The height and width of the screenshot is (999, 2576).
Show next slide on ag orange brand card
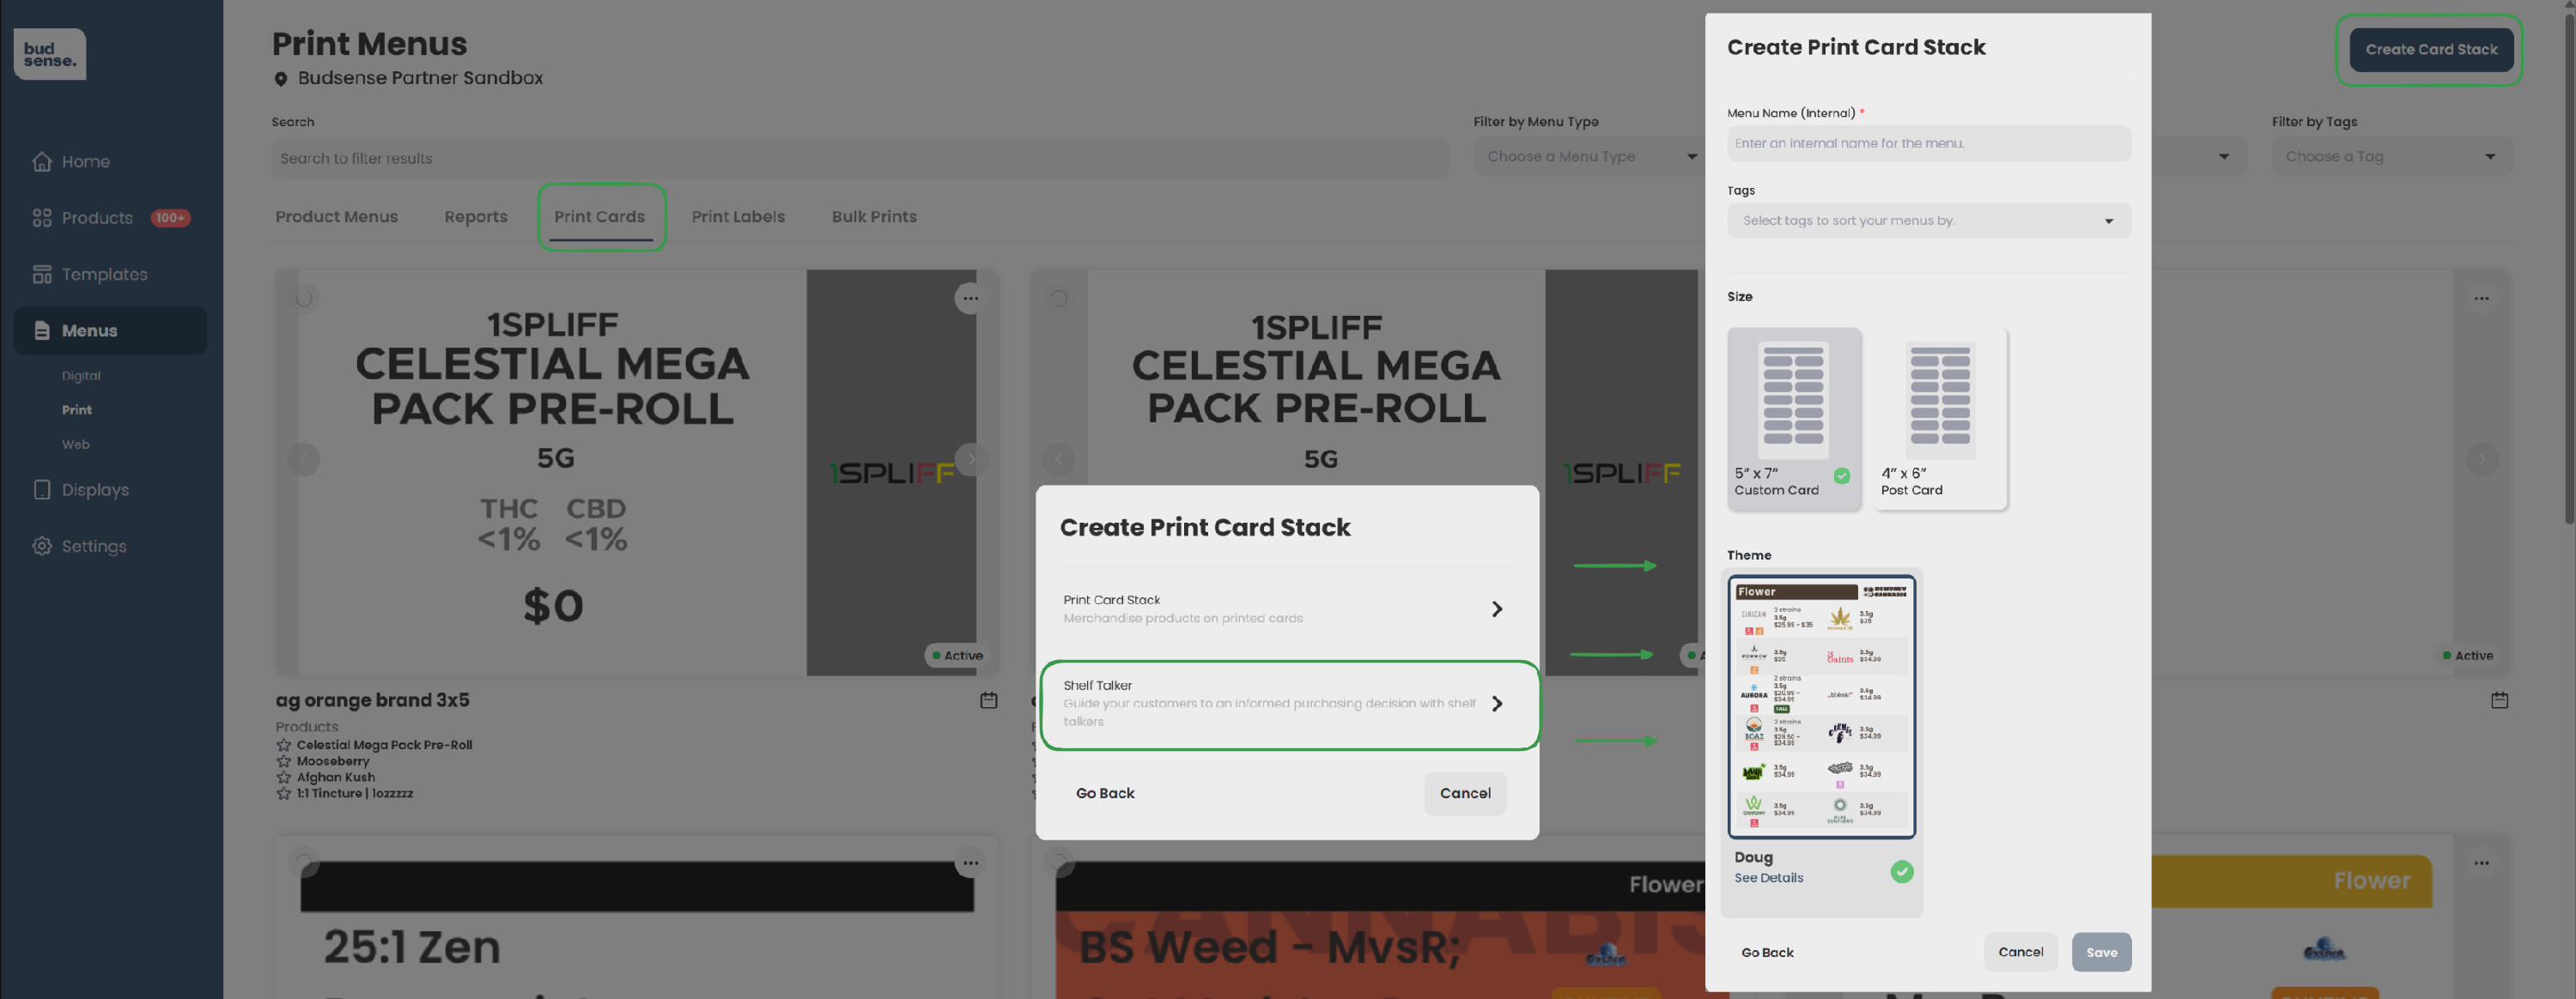click(x=970, y=459)
